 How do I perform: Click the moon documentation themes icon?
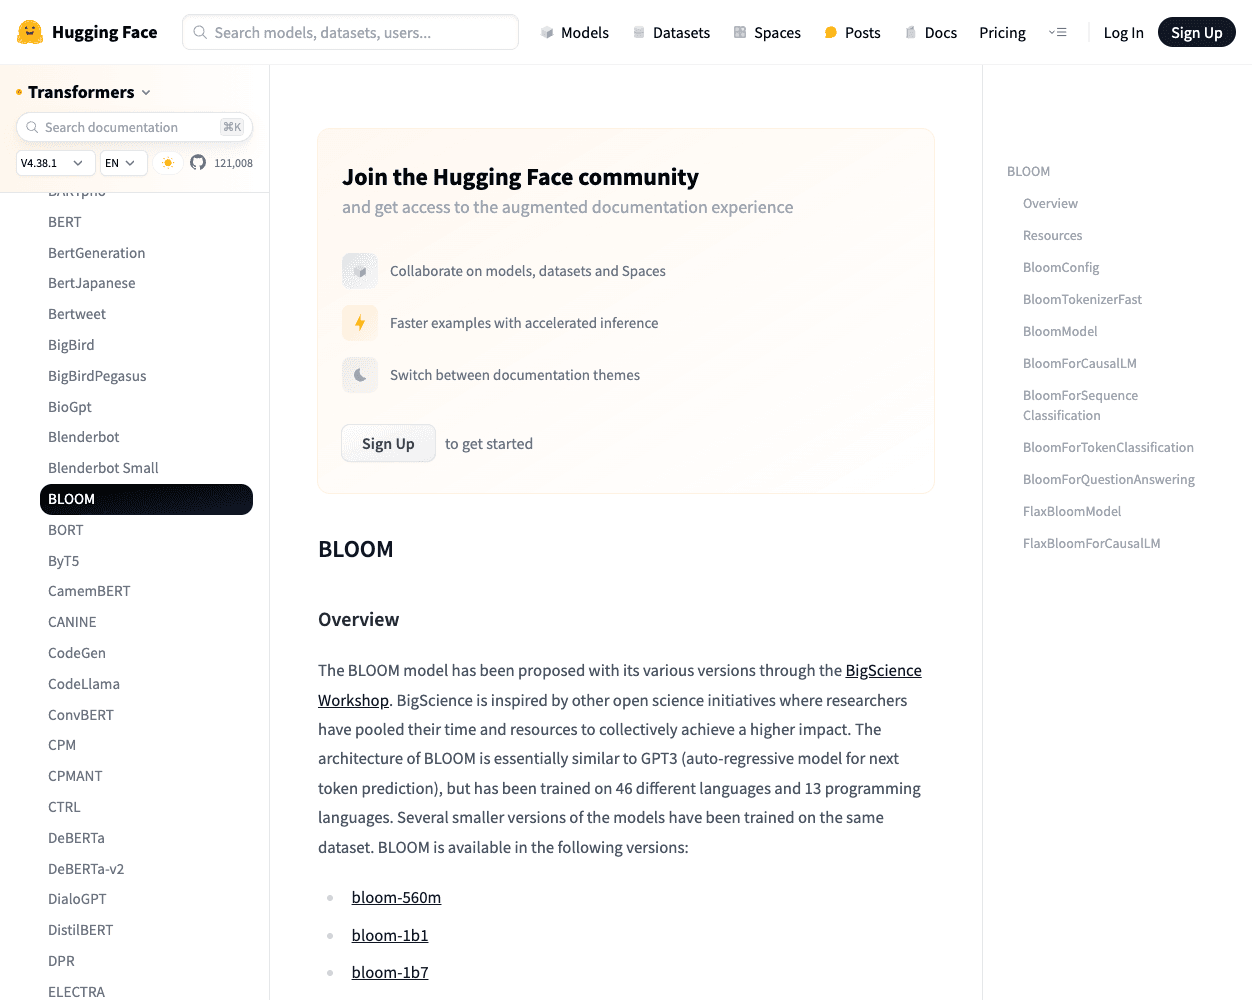pos(360,375)
